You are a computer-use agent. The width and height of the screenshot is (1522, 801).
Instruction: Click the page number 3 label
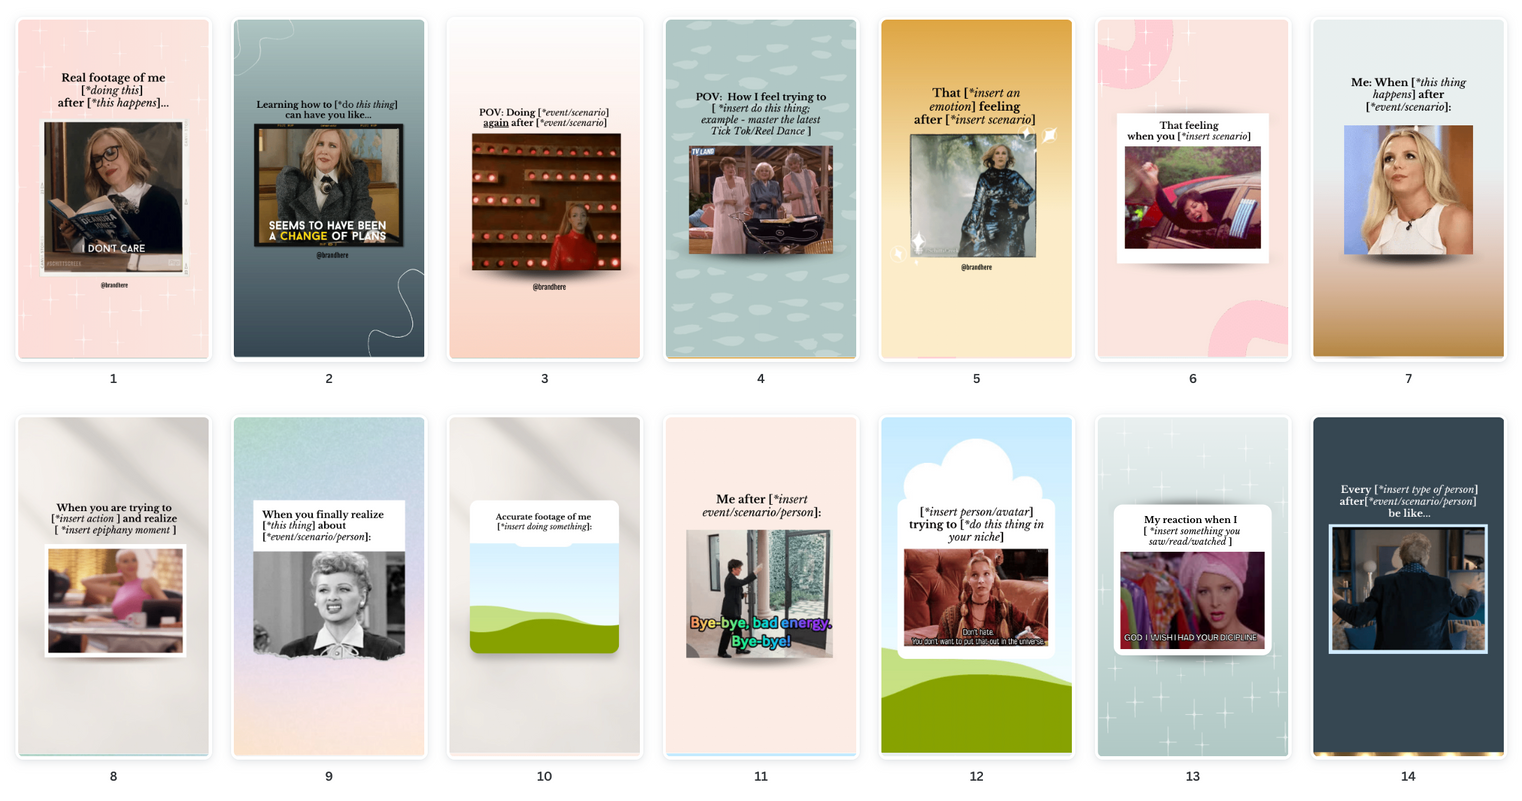[545, 379]
